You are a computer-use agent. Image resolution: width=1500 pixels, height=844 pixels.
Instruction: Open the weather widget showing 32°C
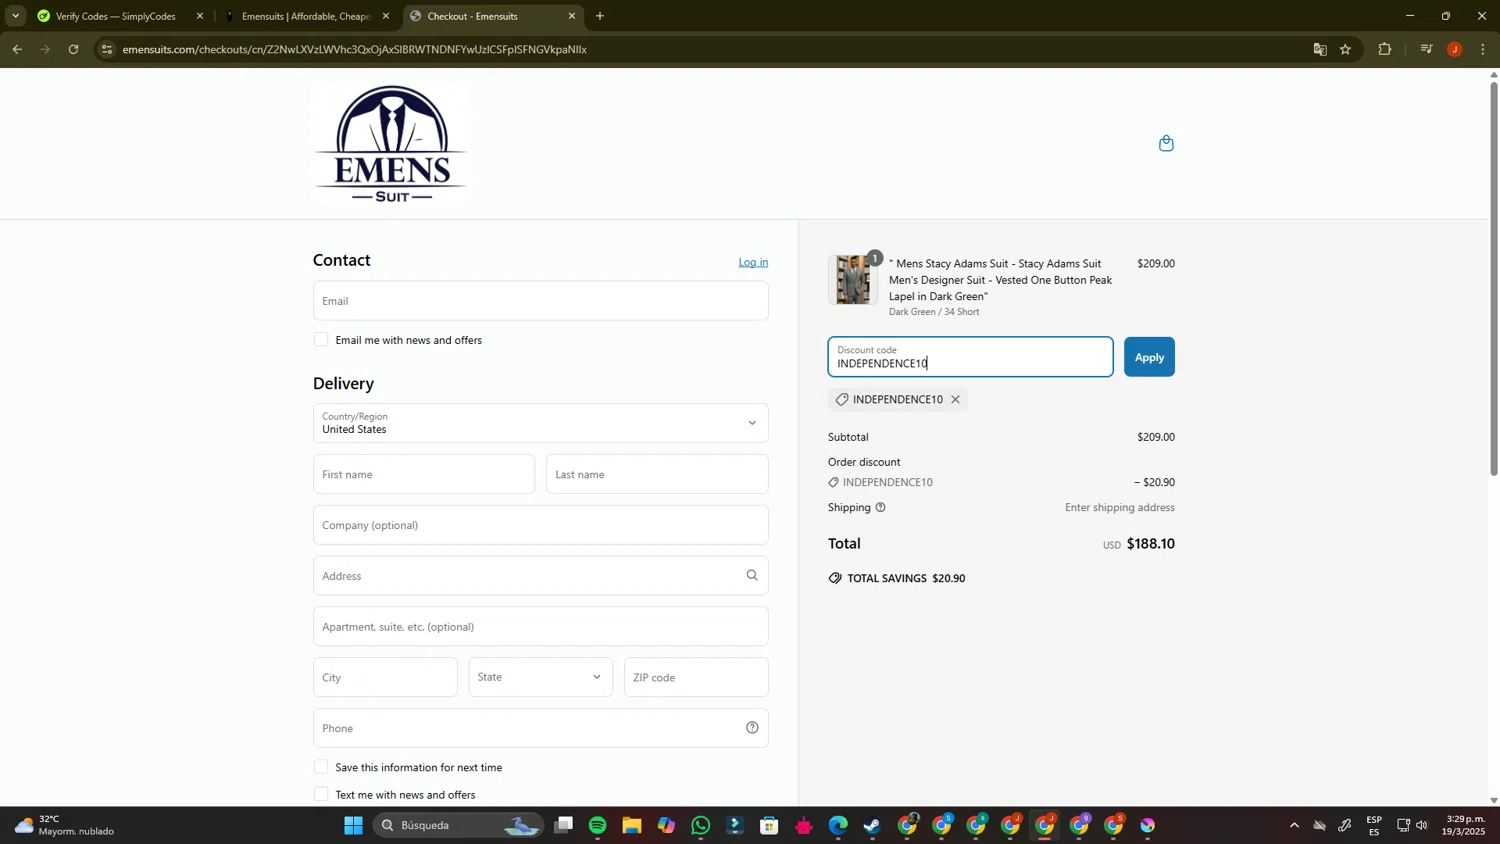pyautogui.click(x=65, y=825)
